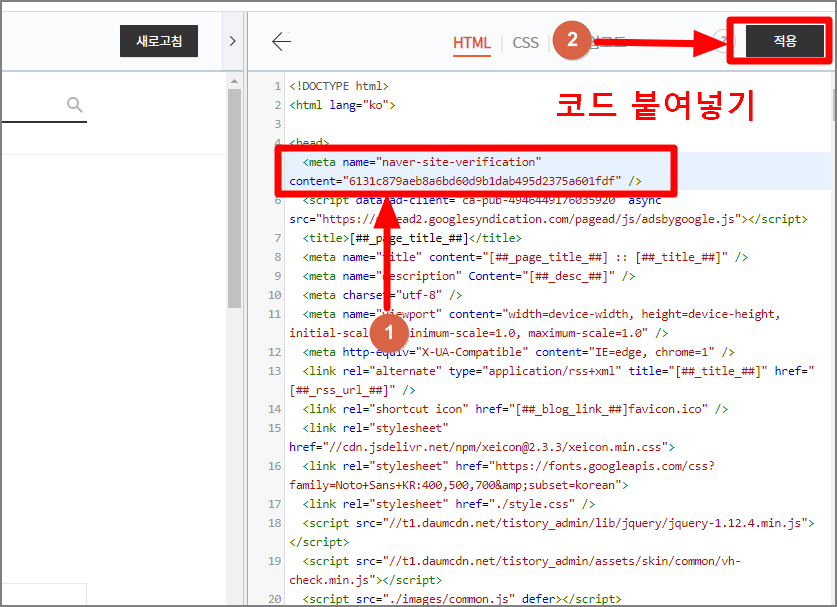This screenshot has height=607, width=837.
Task: Click the shortcut icon favicon.ico line
Action: pos(515,409)
